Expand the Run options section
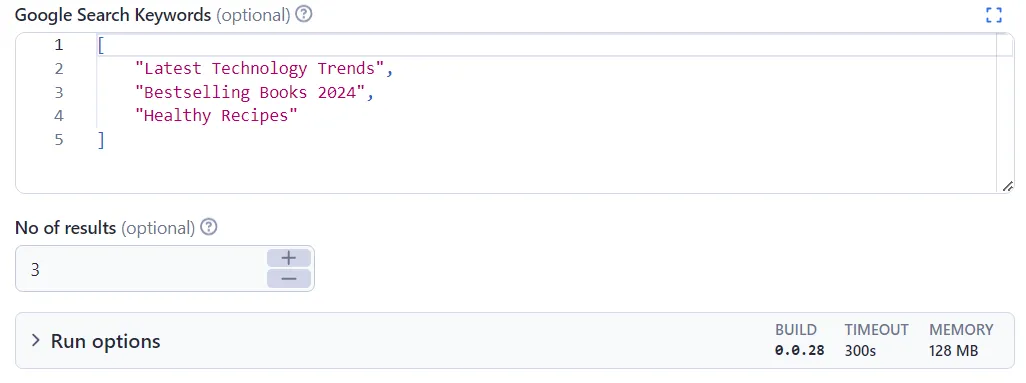 36,340
